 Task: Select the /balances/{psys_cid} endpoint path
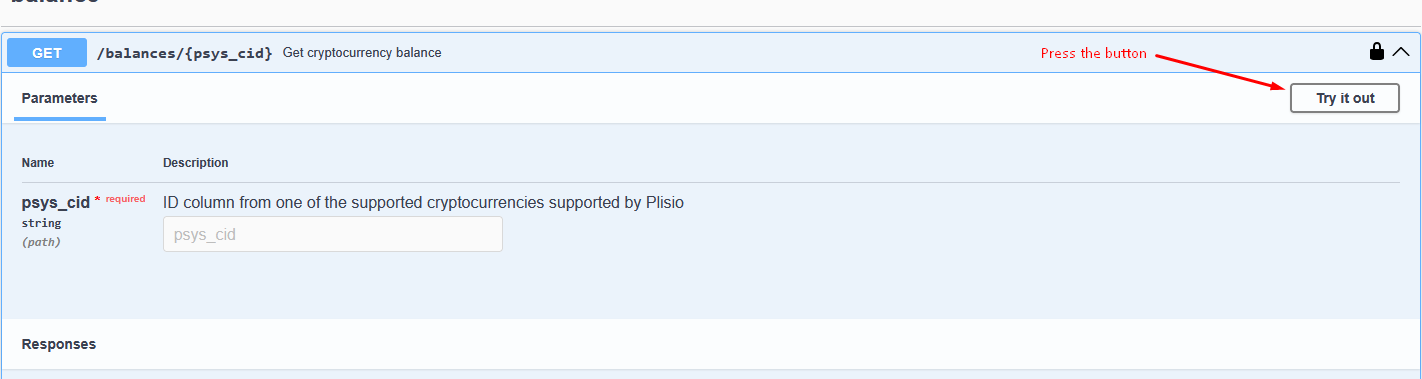click(184, 53)
